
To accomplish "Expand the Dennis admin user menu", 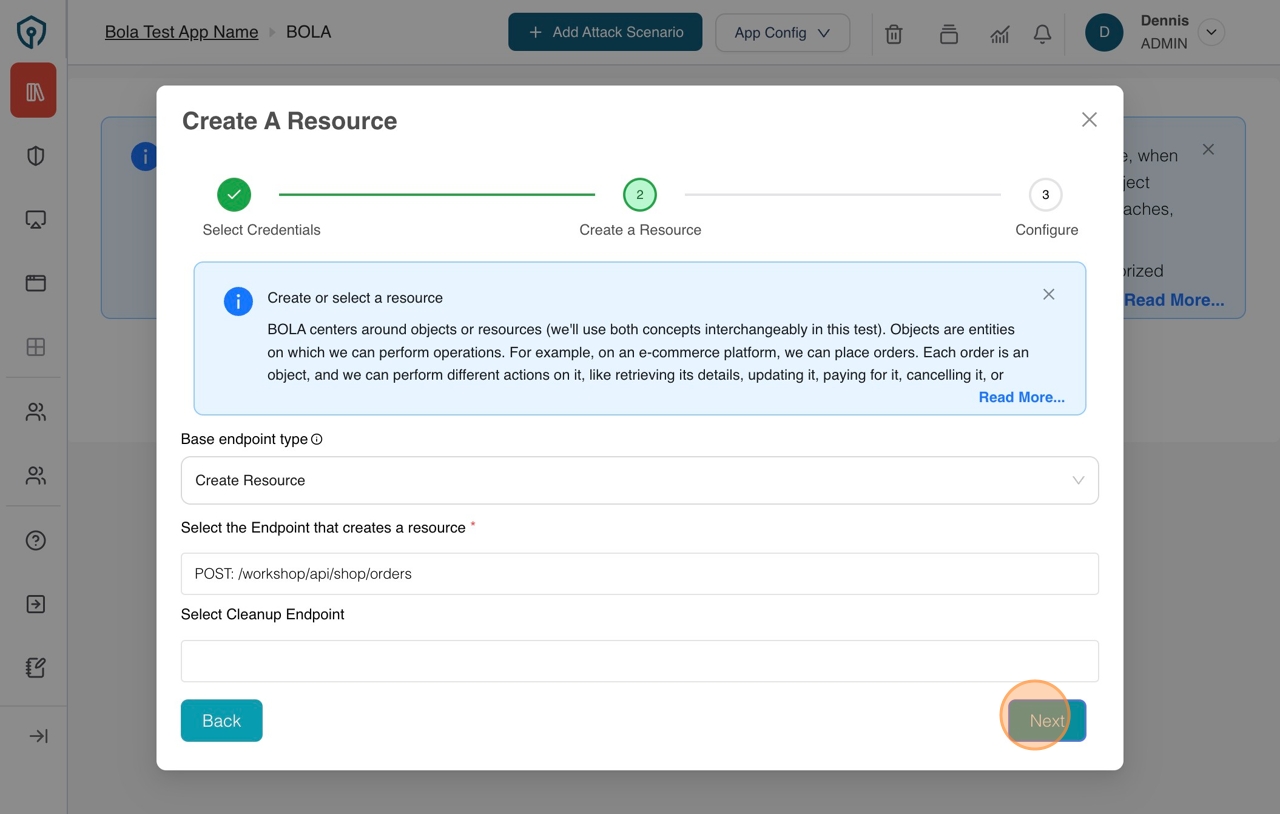I will coord(1211,33).
